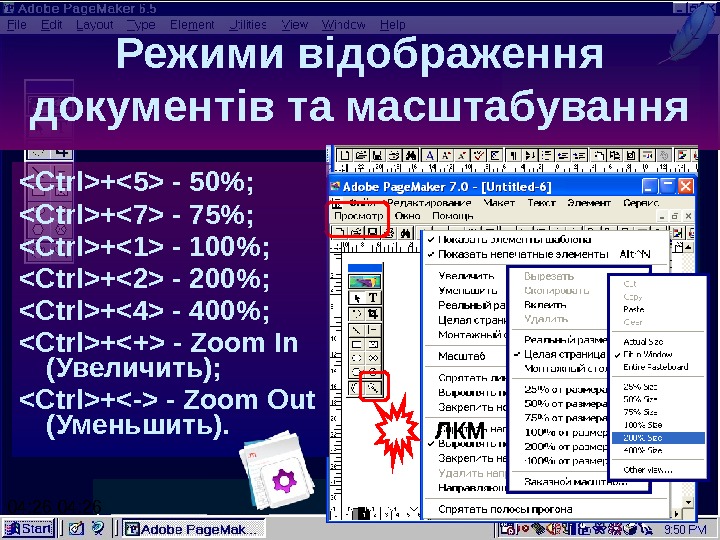Image resolution: width=720 pixels, height=540 pixels.
Task: Open the 'Макет' menu
Action: (x=499, y=202)
